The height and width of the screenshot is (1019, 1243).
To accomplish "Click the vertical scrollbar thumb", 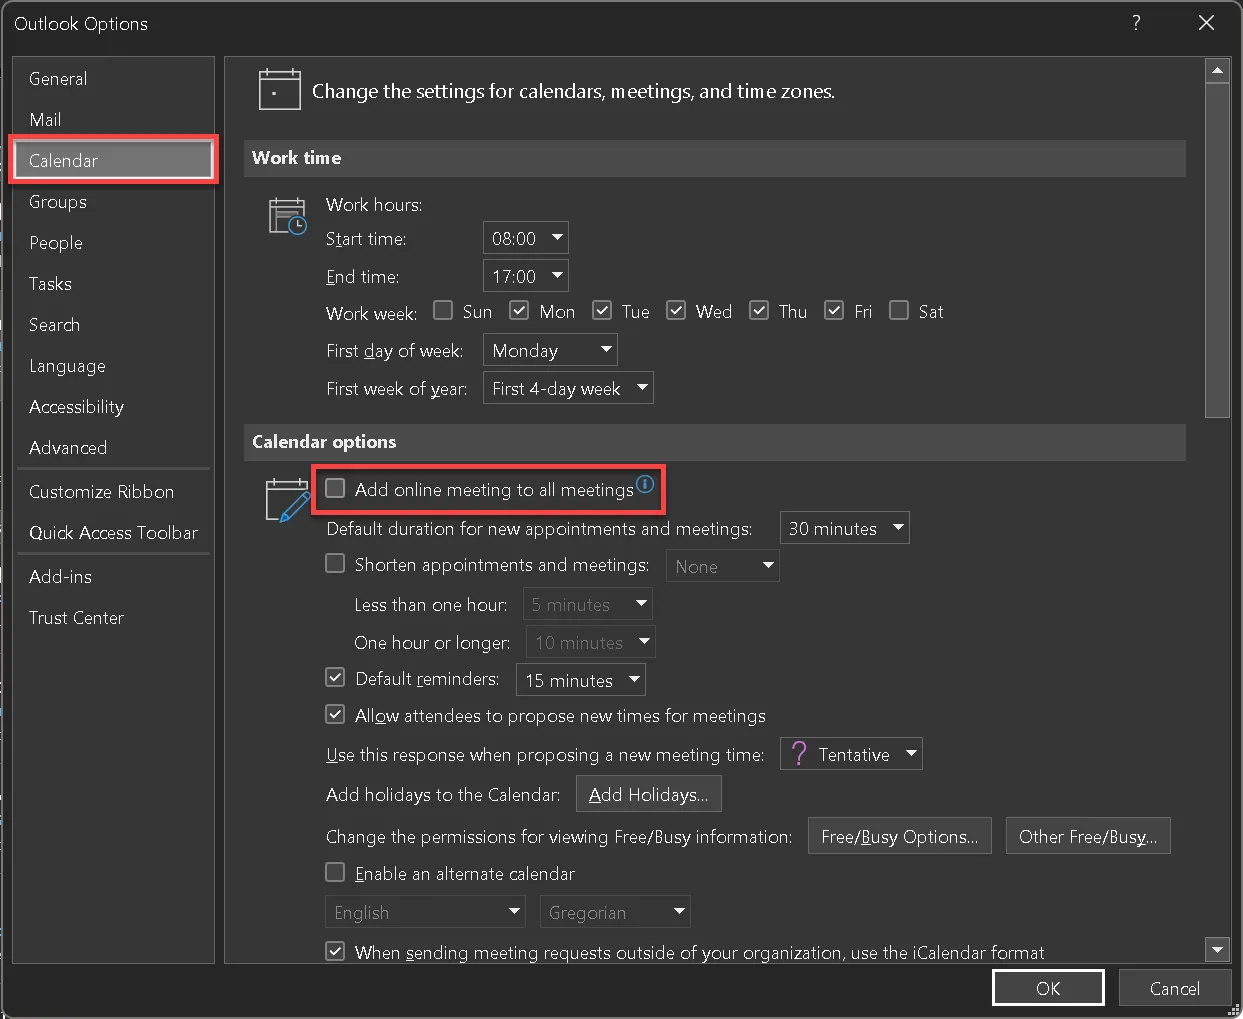I will [1217, 250].
